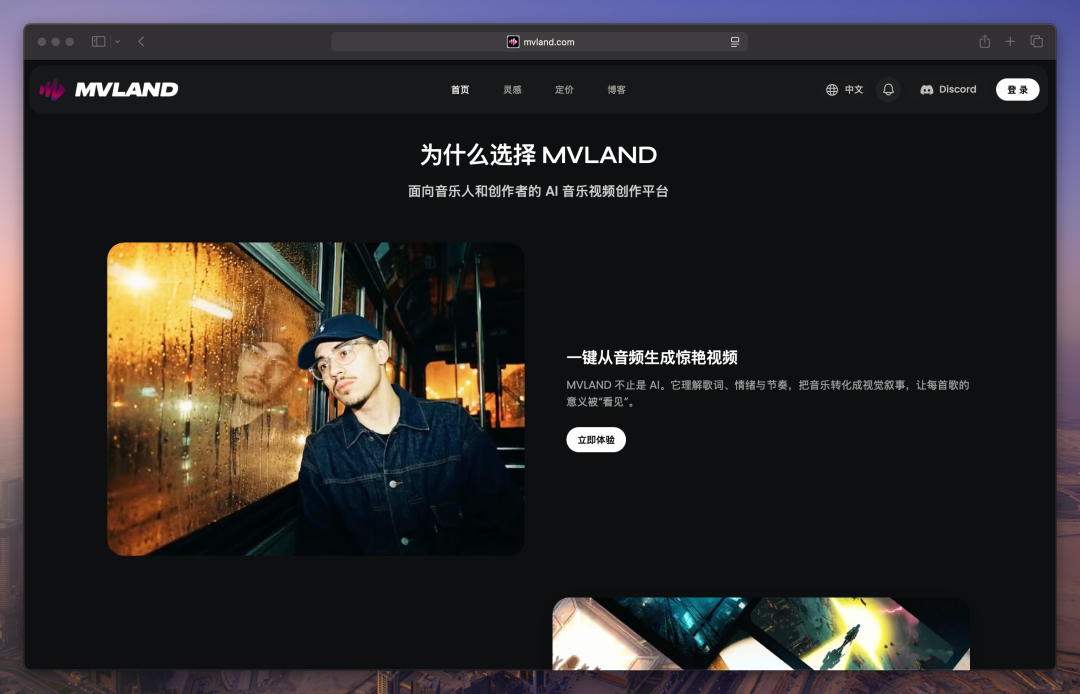Viewport: 1080px width, 694px height.
Task: Click the anime collage image below
Action: pyautogui.click(x=761, y=633)
